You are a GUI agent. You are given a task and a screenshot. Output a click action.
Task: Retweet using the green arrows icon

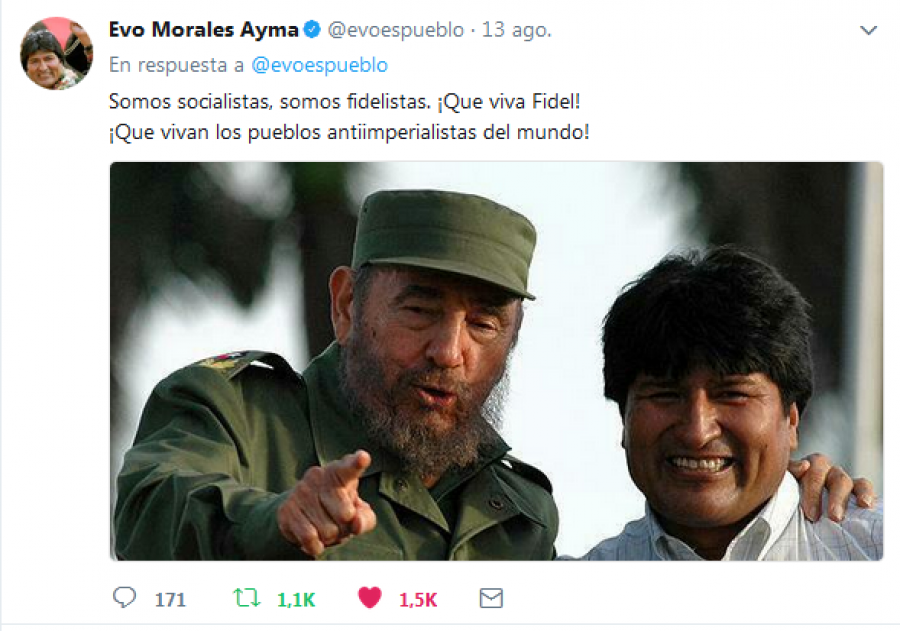point(247,598)
